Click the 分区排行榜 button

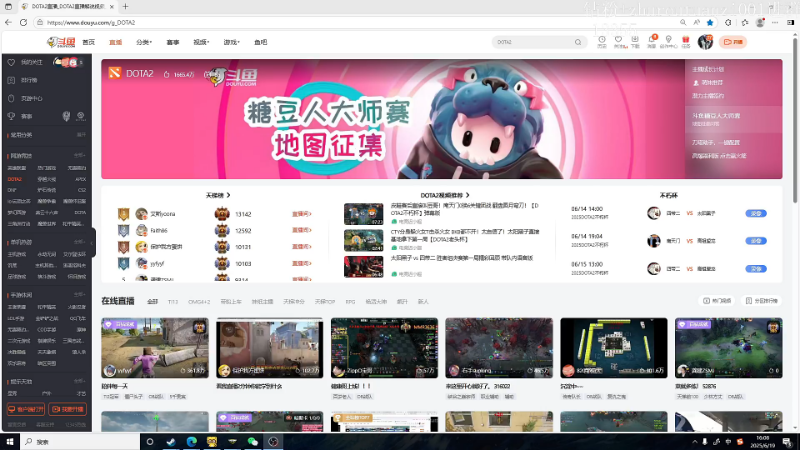click(x=761, y=301)
